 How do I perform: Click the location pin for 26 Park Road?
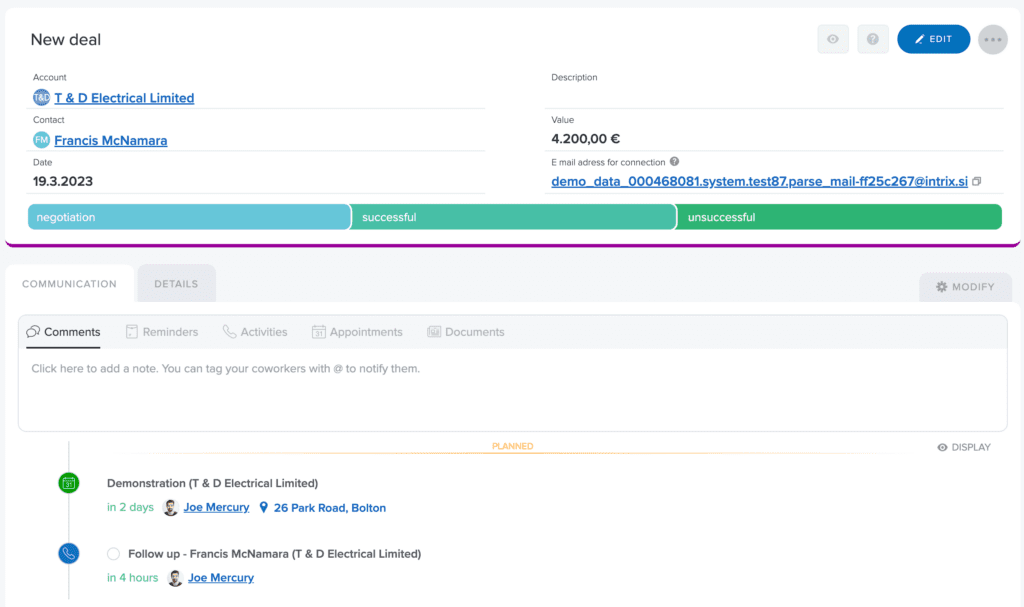(x=262, y=507)
